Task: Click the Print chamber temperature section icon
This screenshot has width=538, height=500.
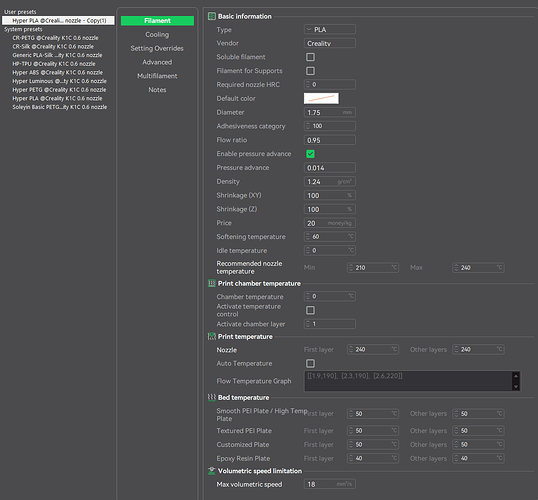Action: [212, 283]
